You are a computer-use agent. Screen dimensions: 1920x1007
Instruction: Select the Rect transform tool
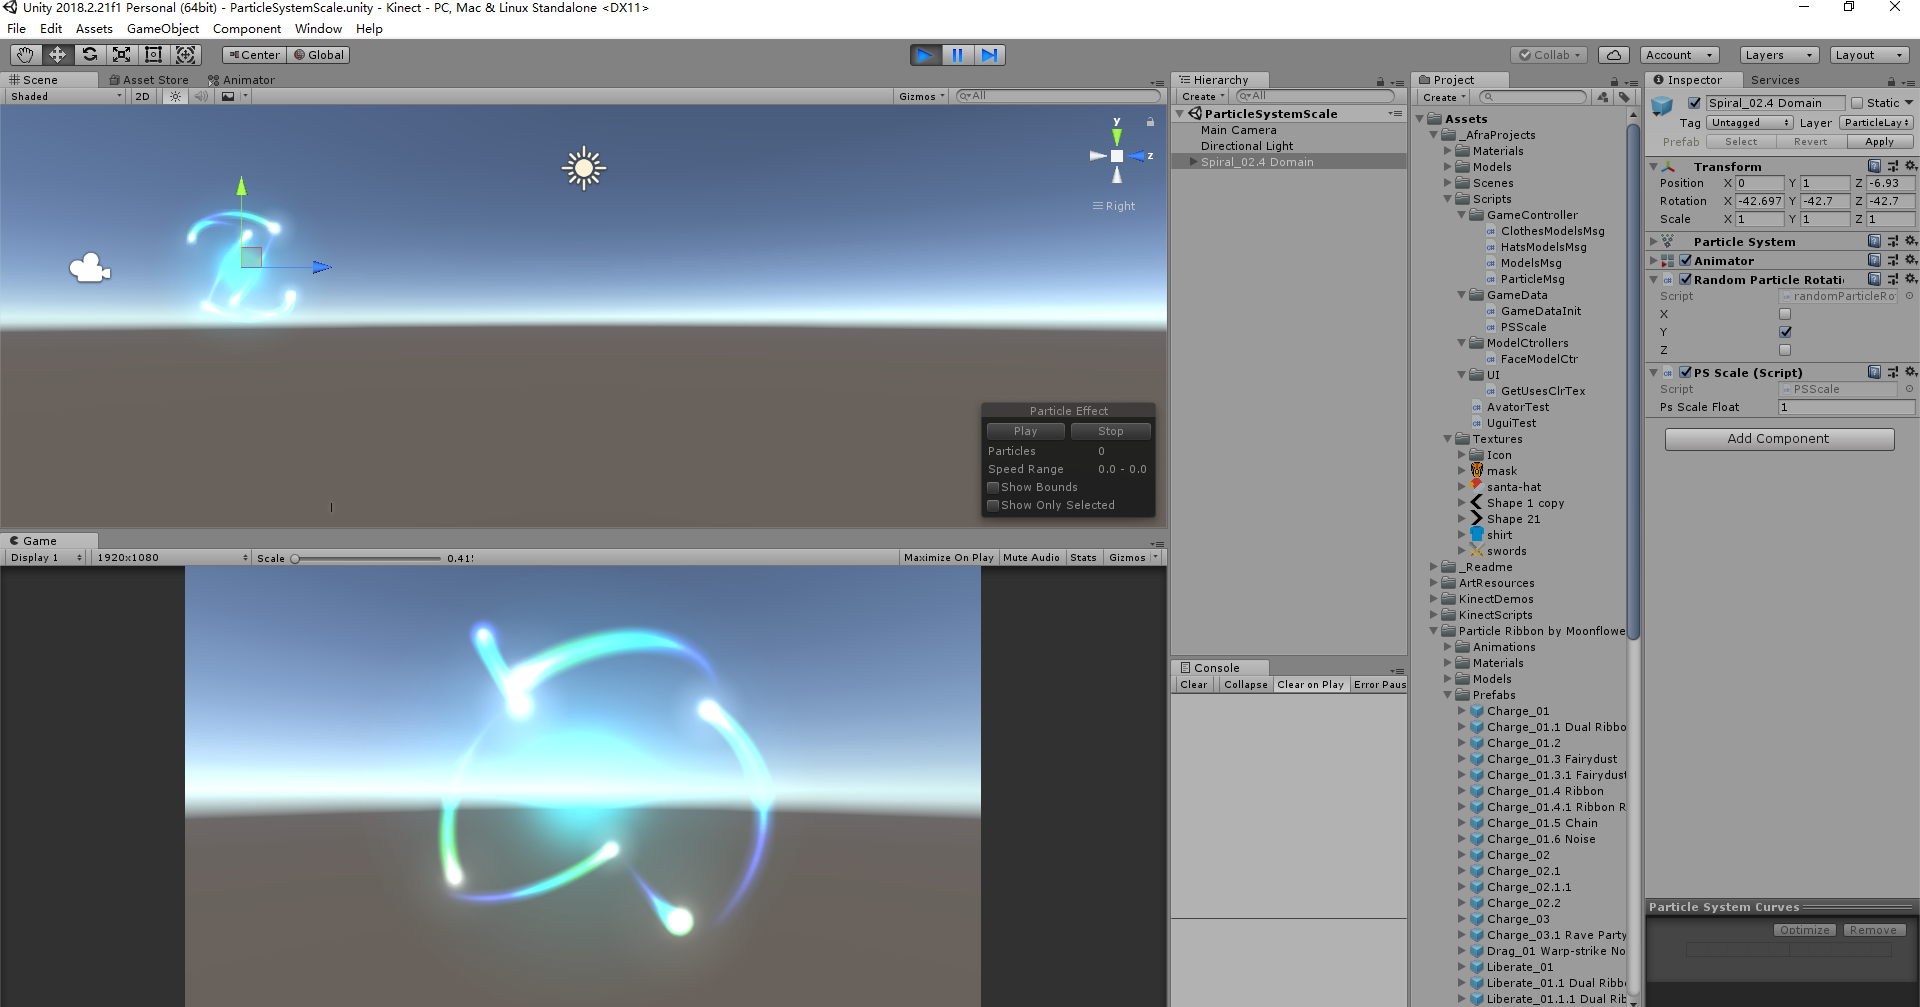point(153,55)
